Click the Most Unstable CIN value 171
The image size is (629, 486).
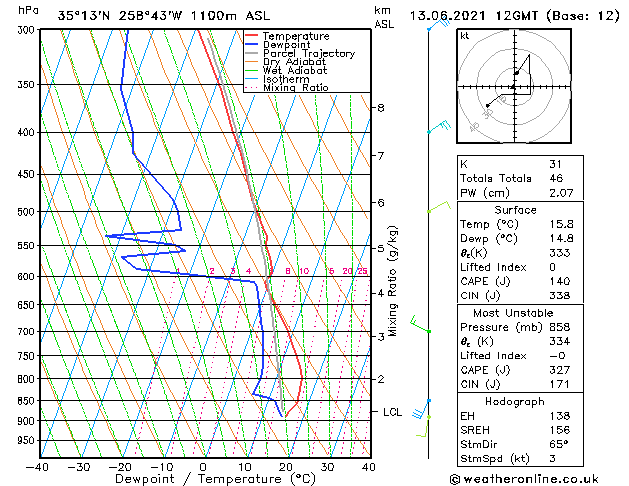tap(560, 384)
